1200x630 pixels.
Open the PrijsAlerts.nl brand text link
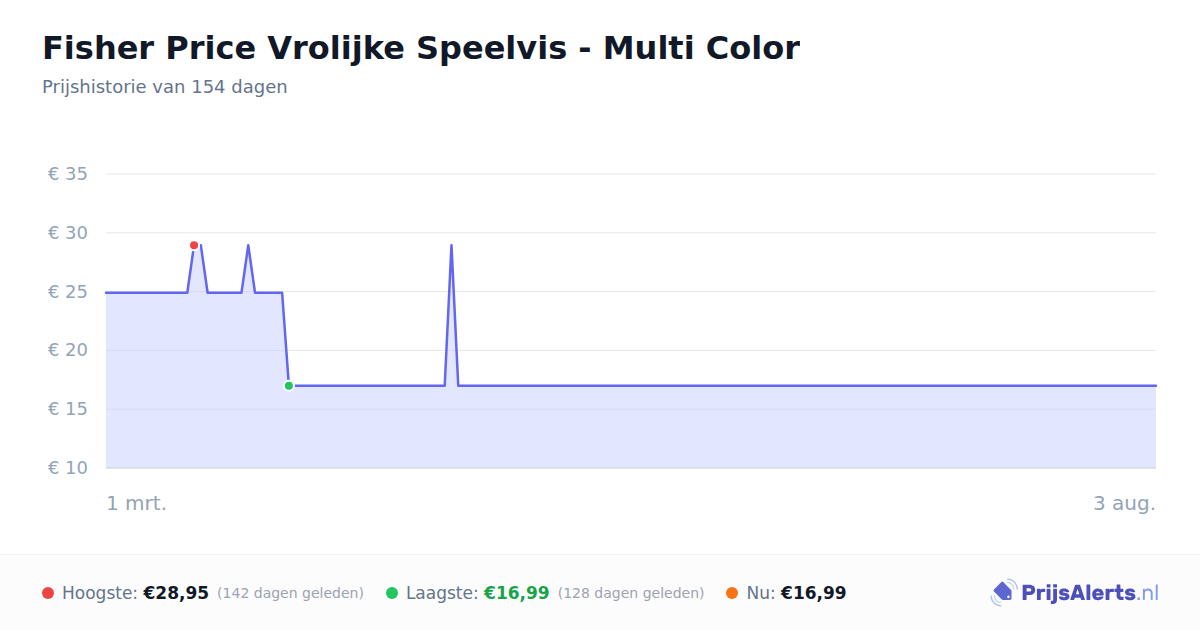pyautogui.click(x=1090, y=593)
